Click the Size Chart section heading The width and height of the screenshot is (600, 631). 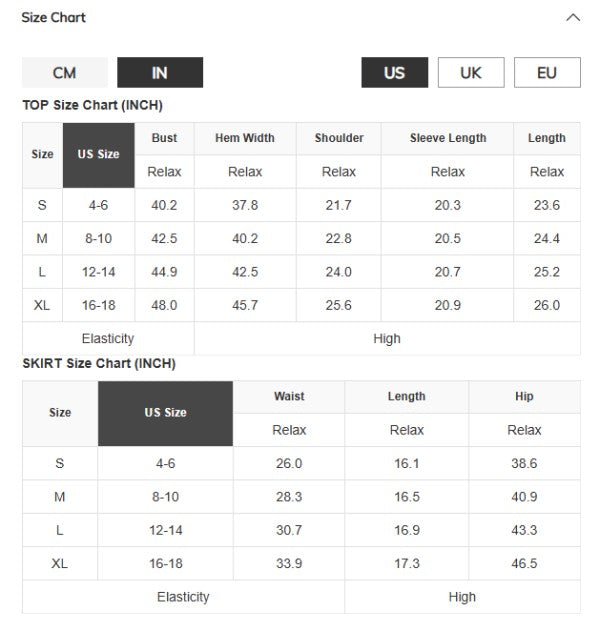point(54,17)
